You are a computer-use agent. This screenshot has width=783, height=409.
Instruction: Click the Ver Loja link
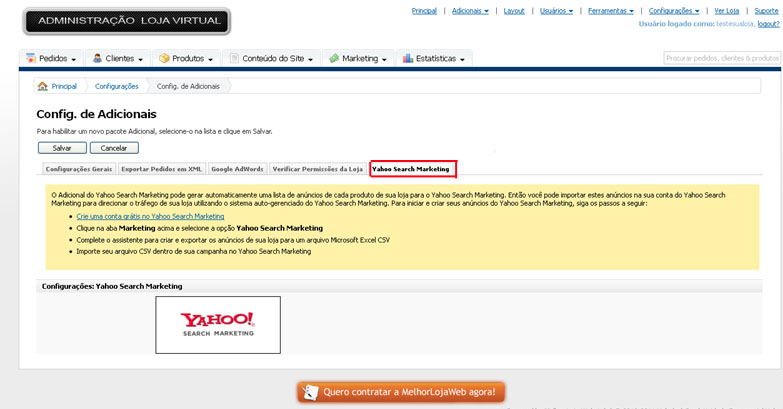pyautogui.click(x=727, y=10)
